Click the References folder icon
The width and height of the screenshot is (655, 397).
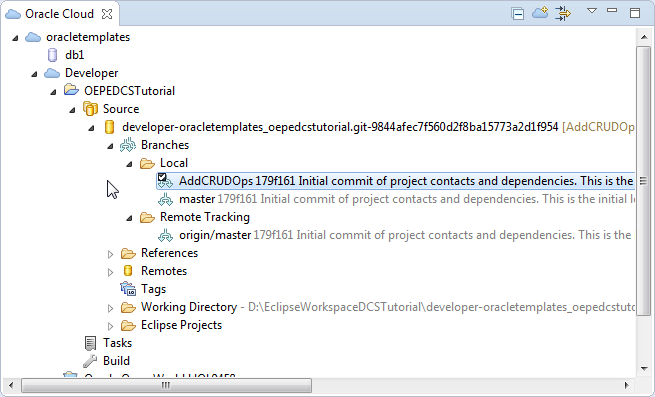pyautogui.click(x=128, y=253)
